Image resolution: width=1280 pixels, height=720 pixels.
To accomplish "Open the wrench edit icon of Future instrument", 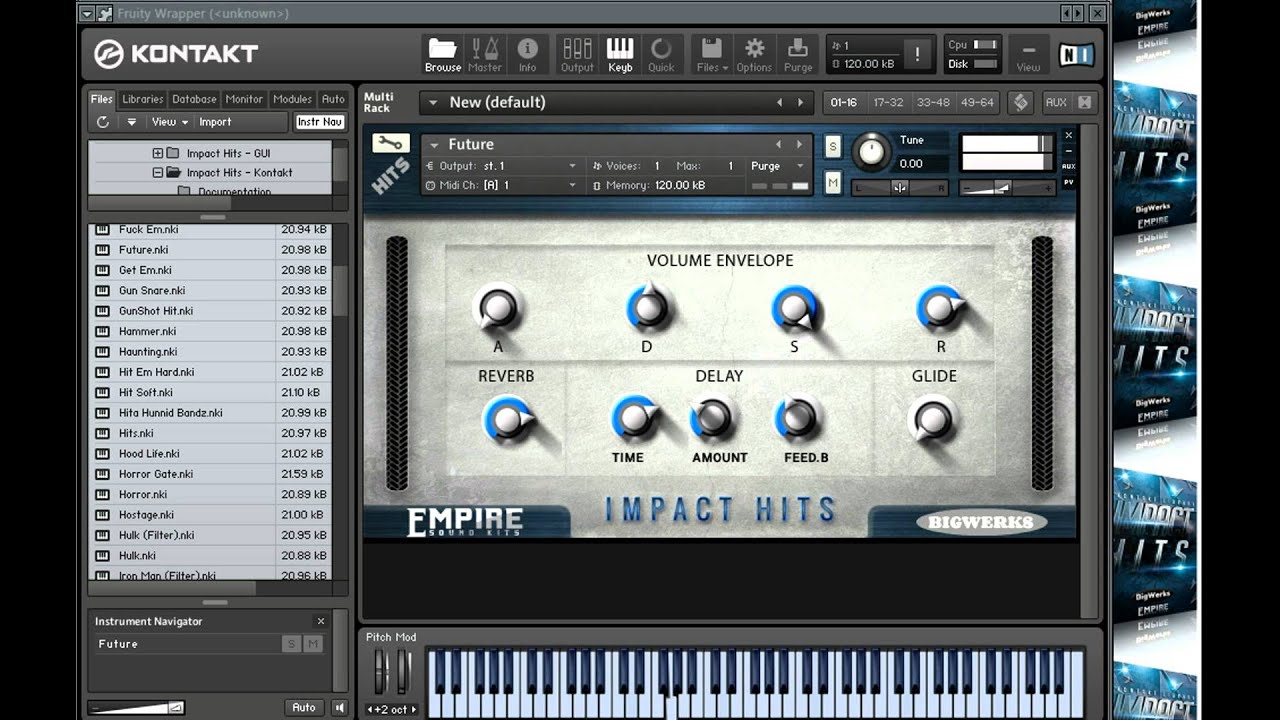I will (391, 143).
